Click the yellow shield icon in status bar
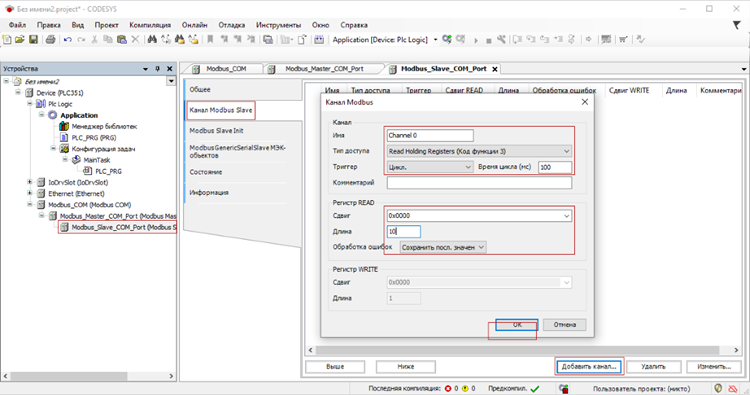 718,388
